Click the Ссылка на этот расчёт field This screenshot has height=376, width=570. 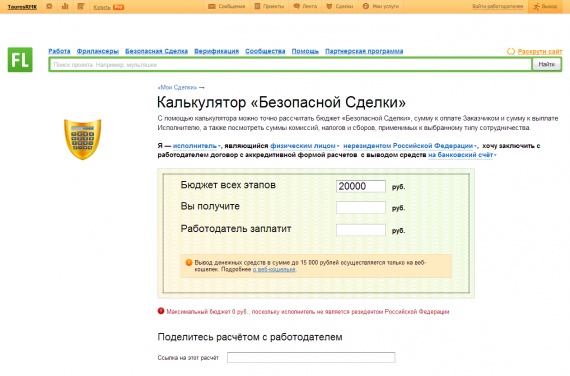coord(311,357)
